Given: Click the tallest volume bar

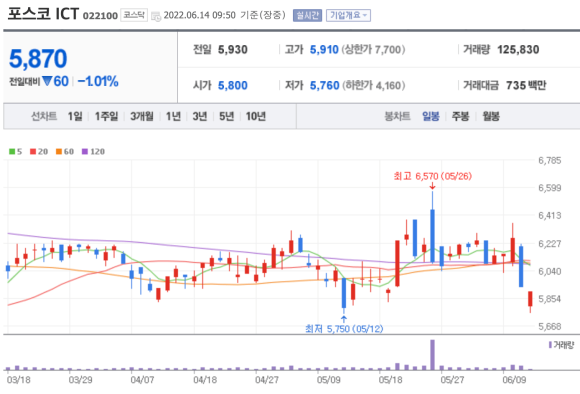Looking at the screenshot, I should coord(432,355).
